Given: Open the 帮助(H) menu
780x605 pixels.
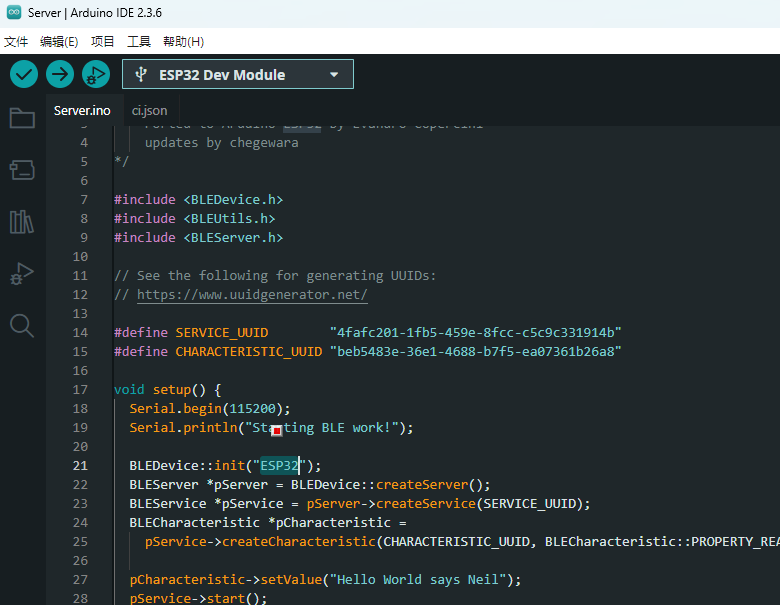Looking at the screenshot, I should pyautogui.click(x=183, y=42).
